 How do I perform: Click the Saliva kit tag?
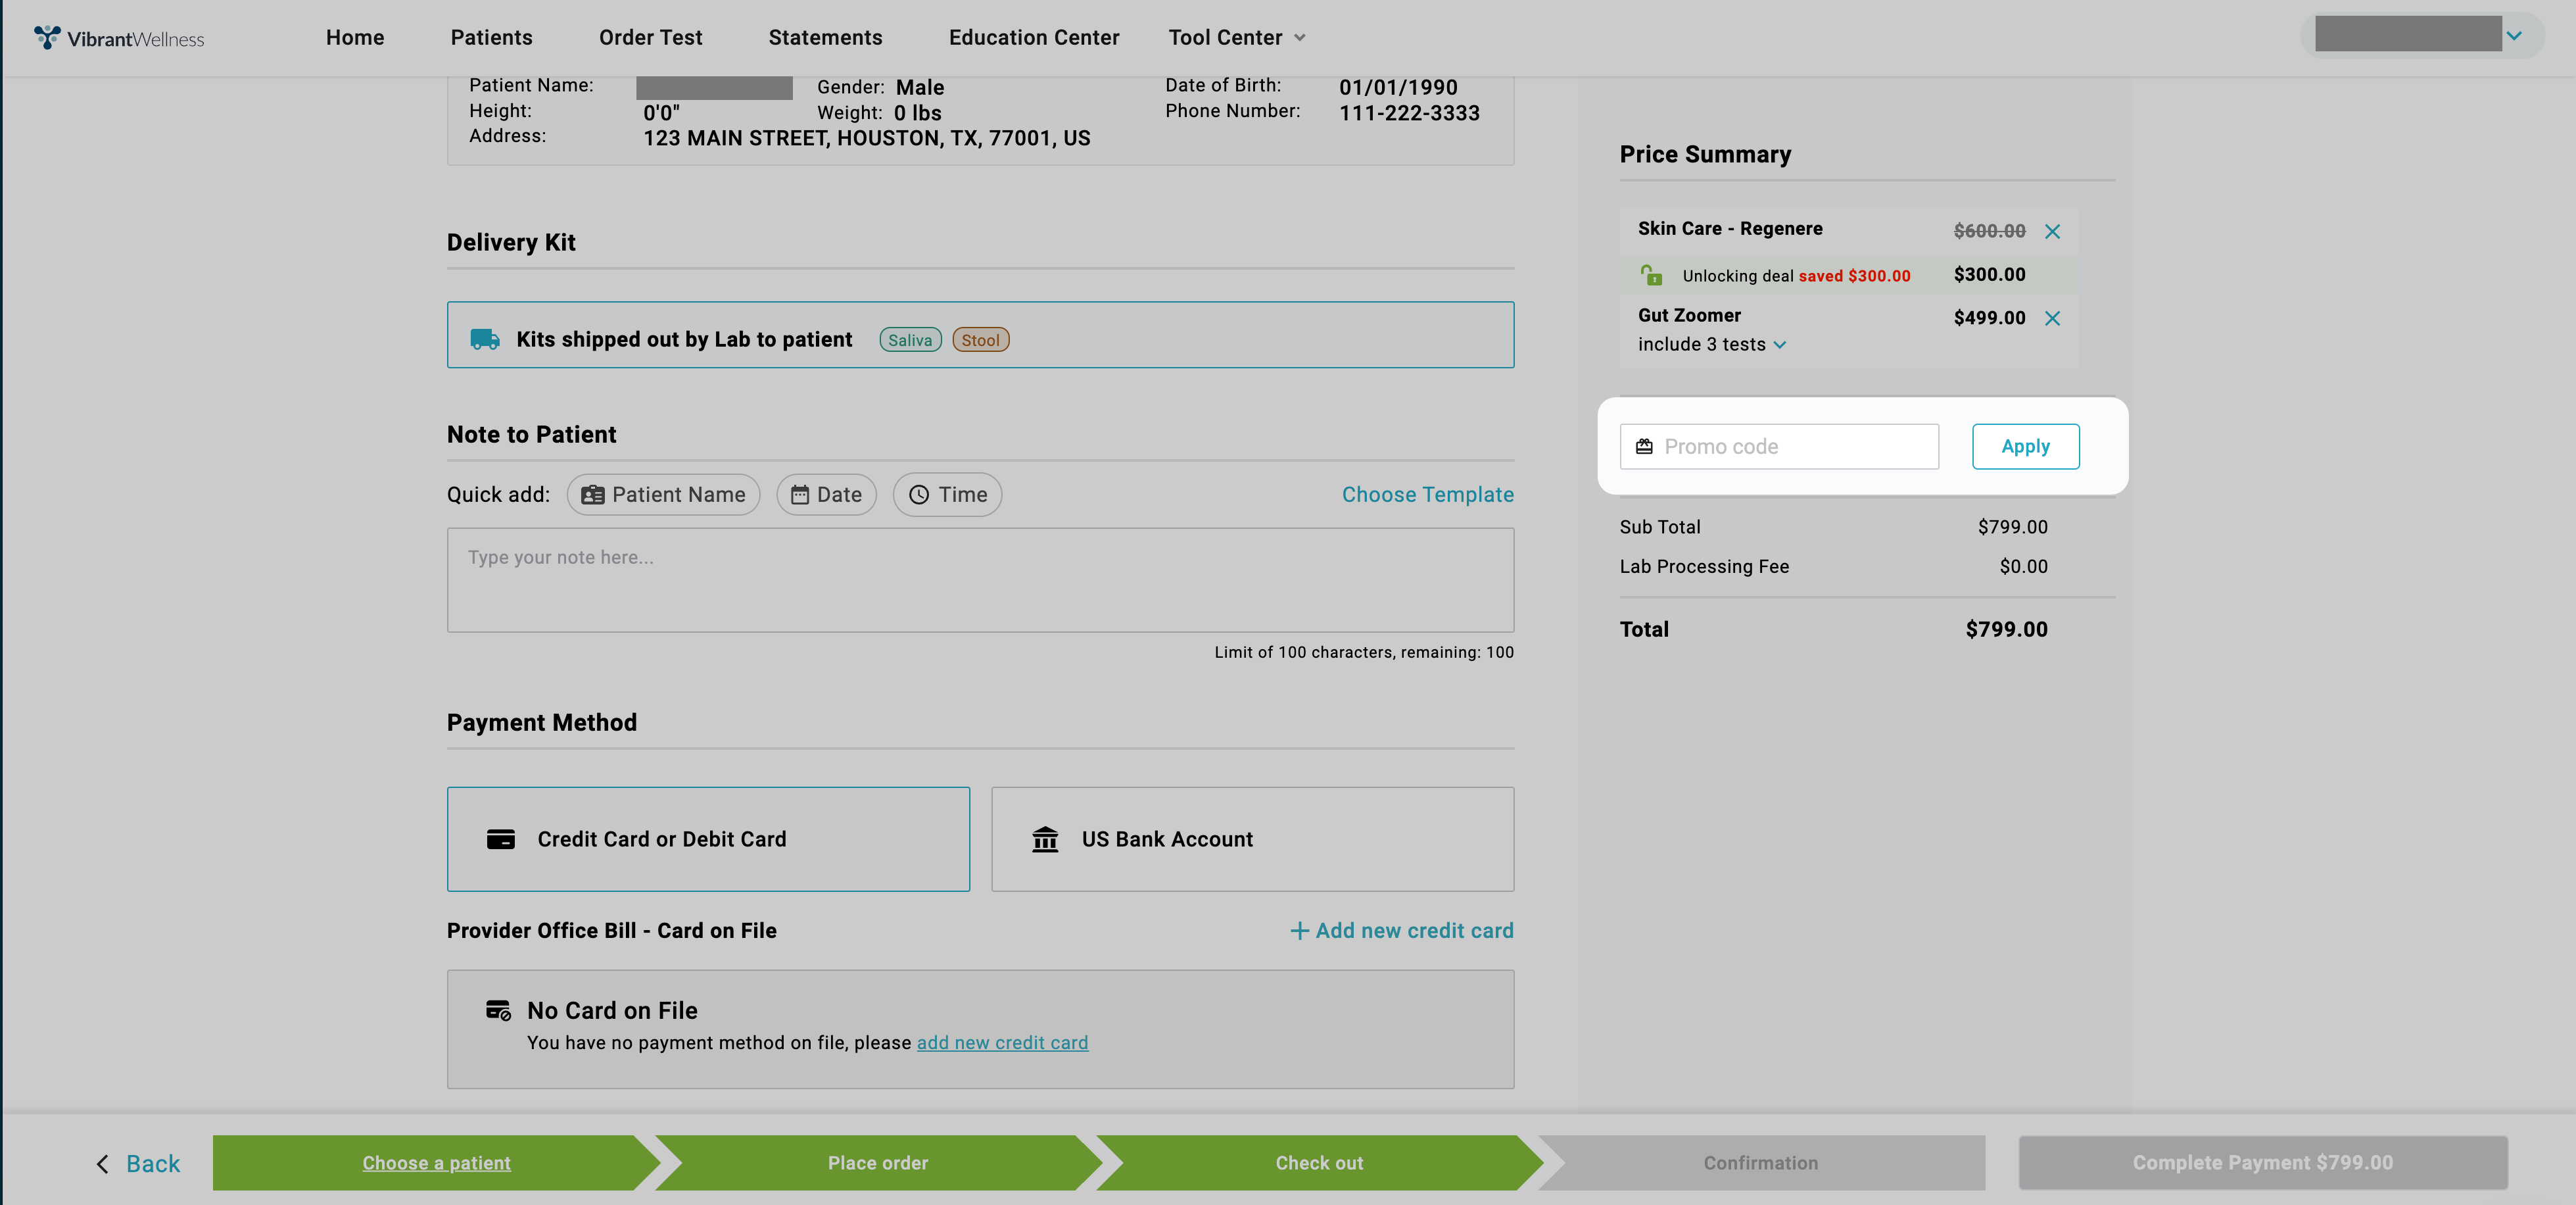click(910, 340)
